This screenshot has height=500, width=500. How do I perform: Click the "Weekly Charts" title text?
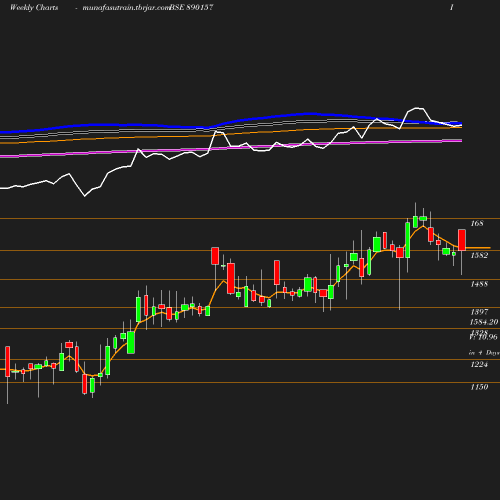[34, 7]
